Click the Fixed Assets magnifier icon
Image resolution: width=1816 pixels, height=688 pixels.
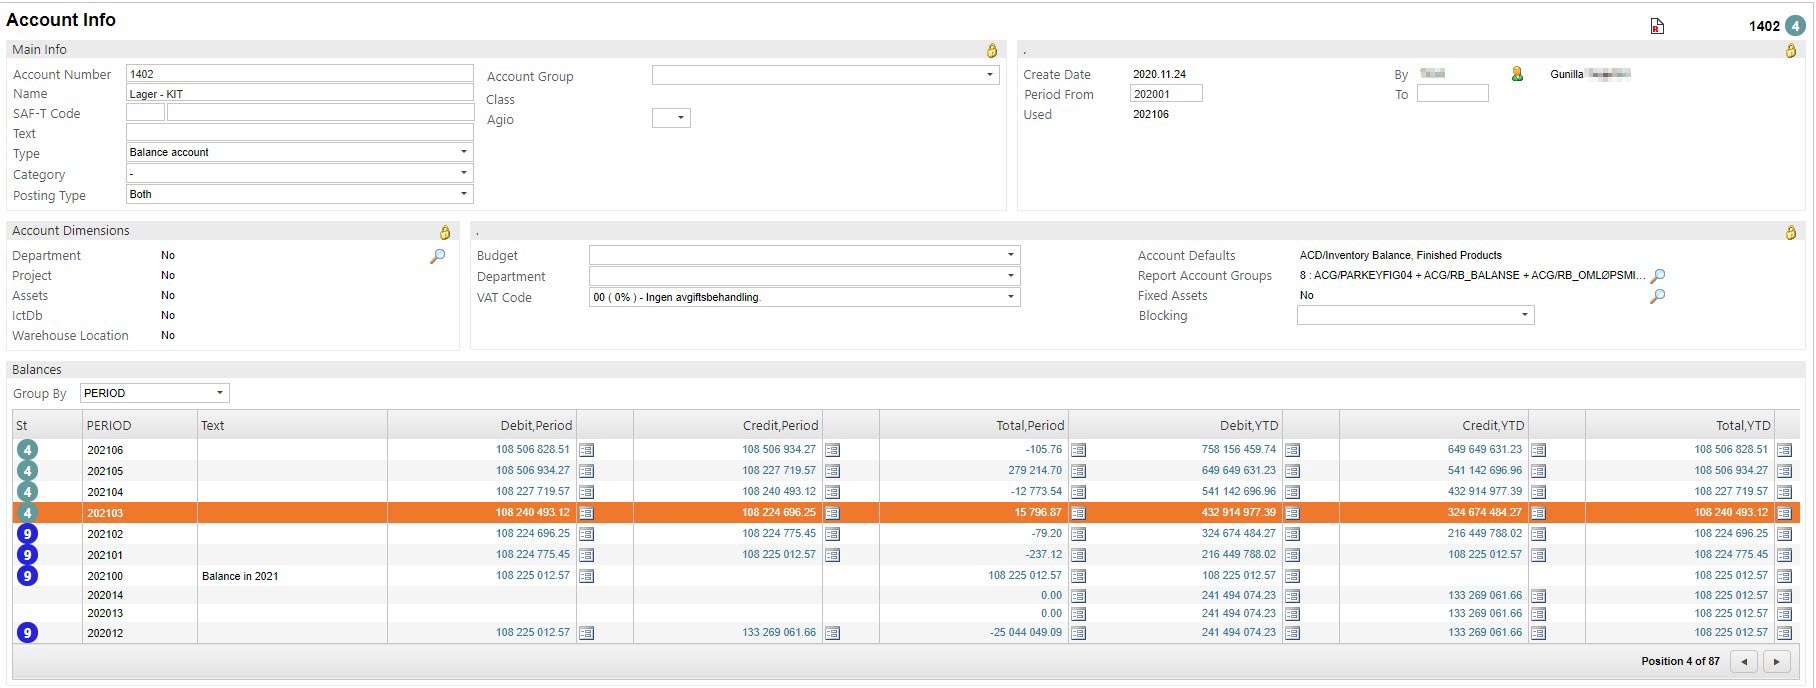tap(1657, 296)
